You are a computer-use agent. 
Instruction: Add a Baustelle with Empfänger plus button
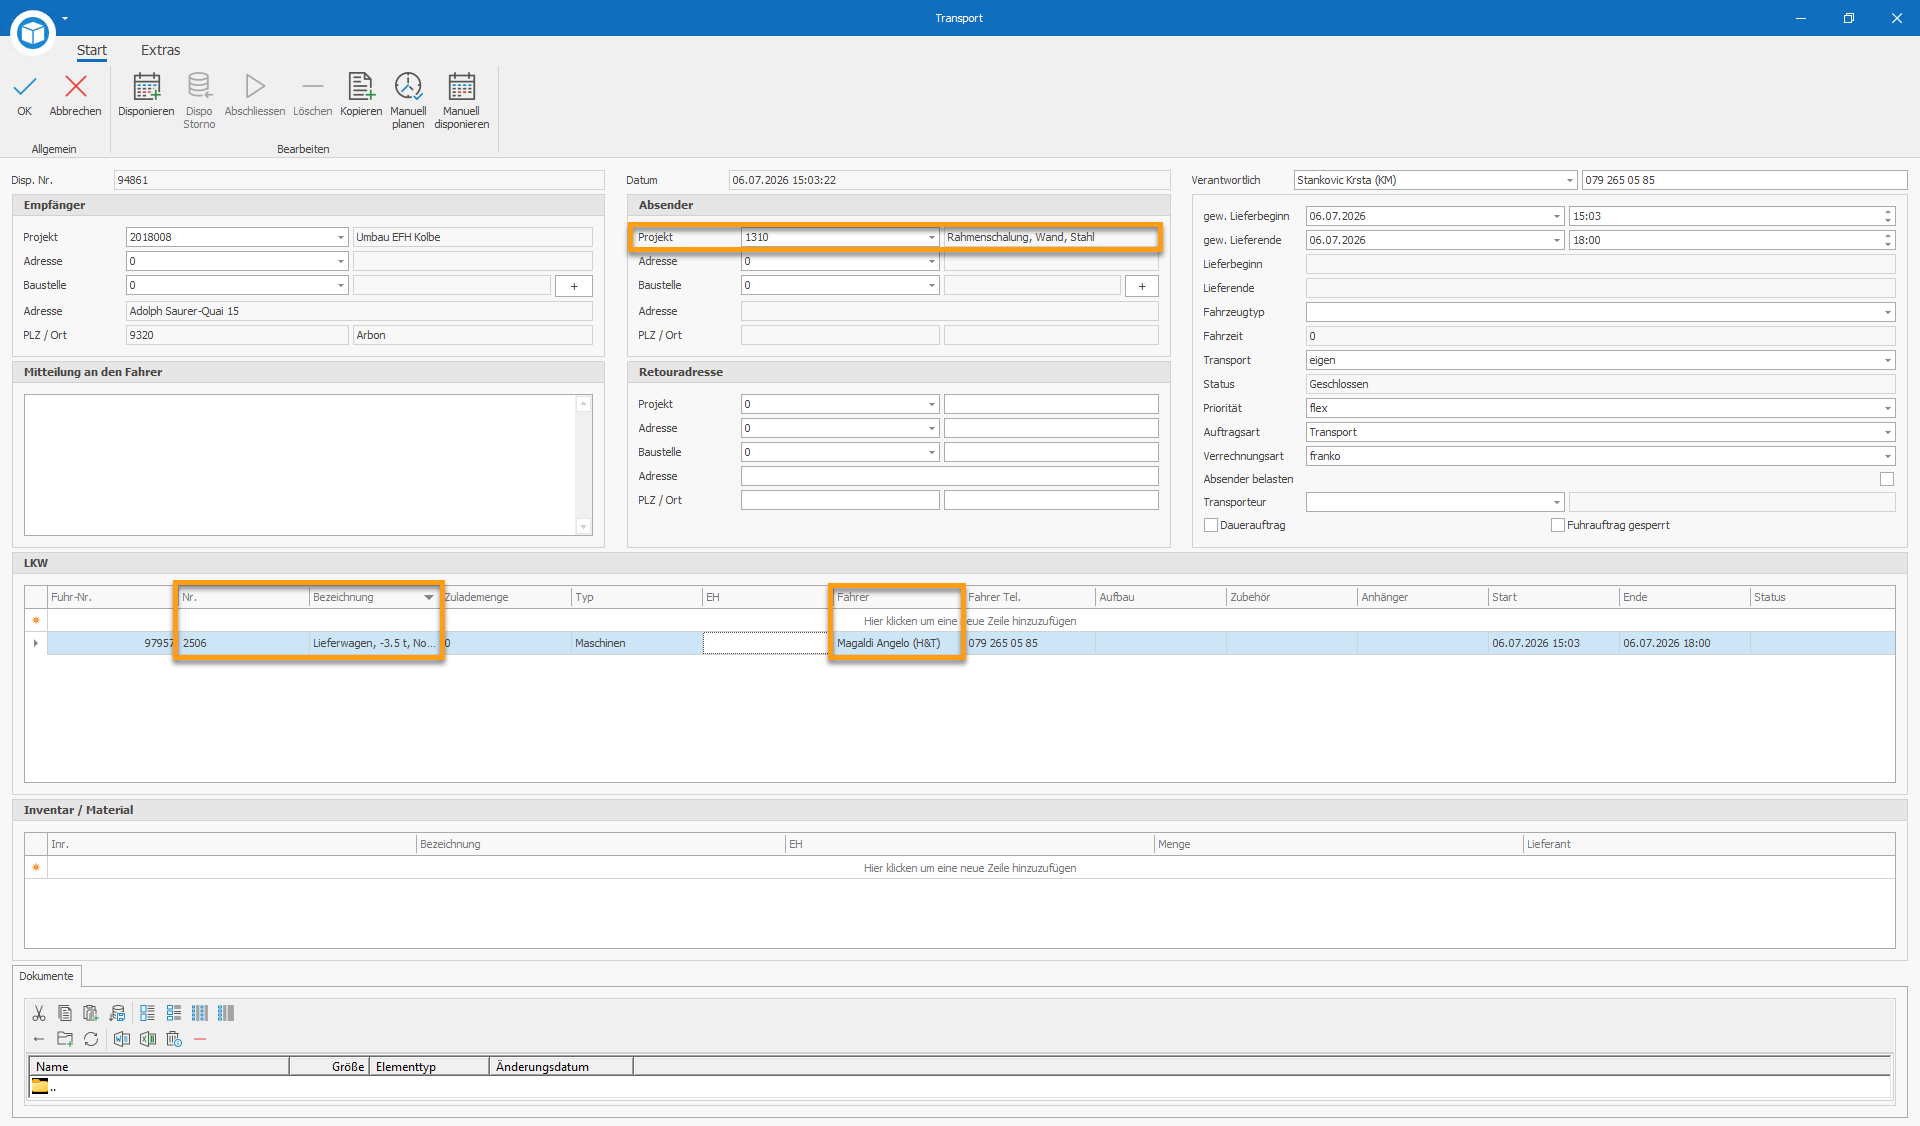[574, 286]
